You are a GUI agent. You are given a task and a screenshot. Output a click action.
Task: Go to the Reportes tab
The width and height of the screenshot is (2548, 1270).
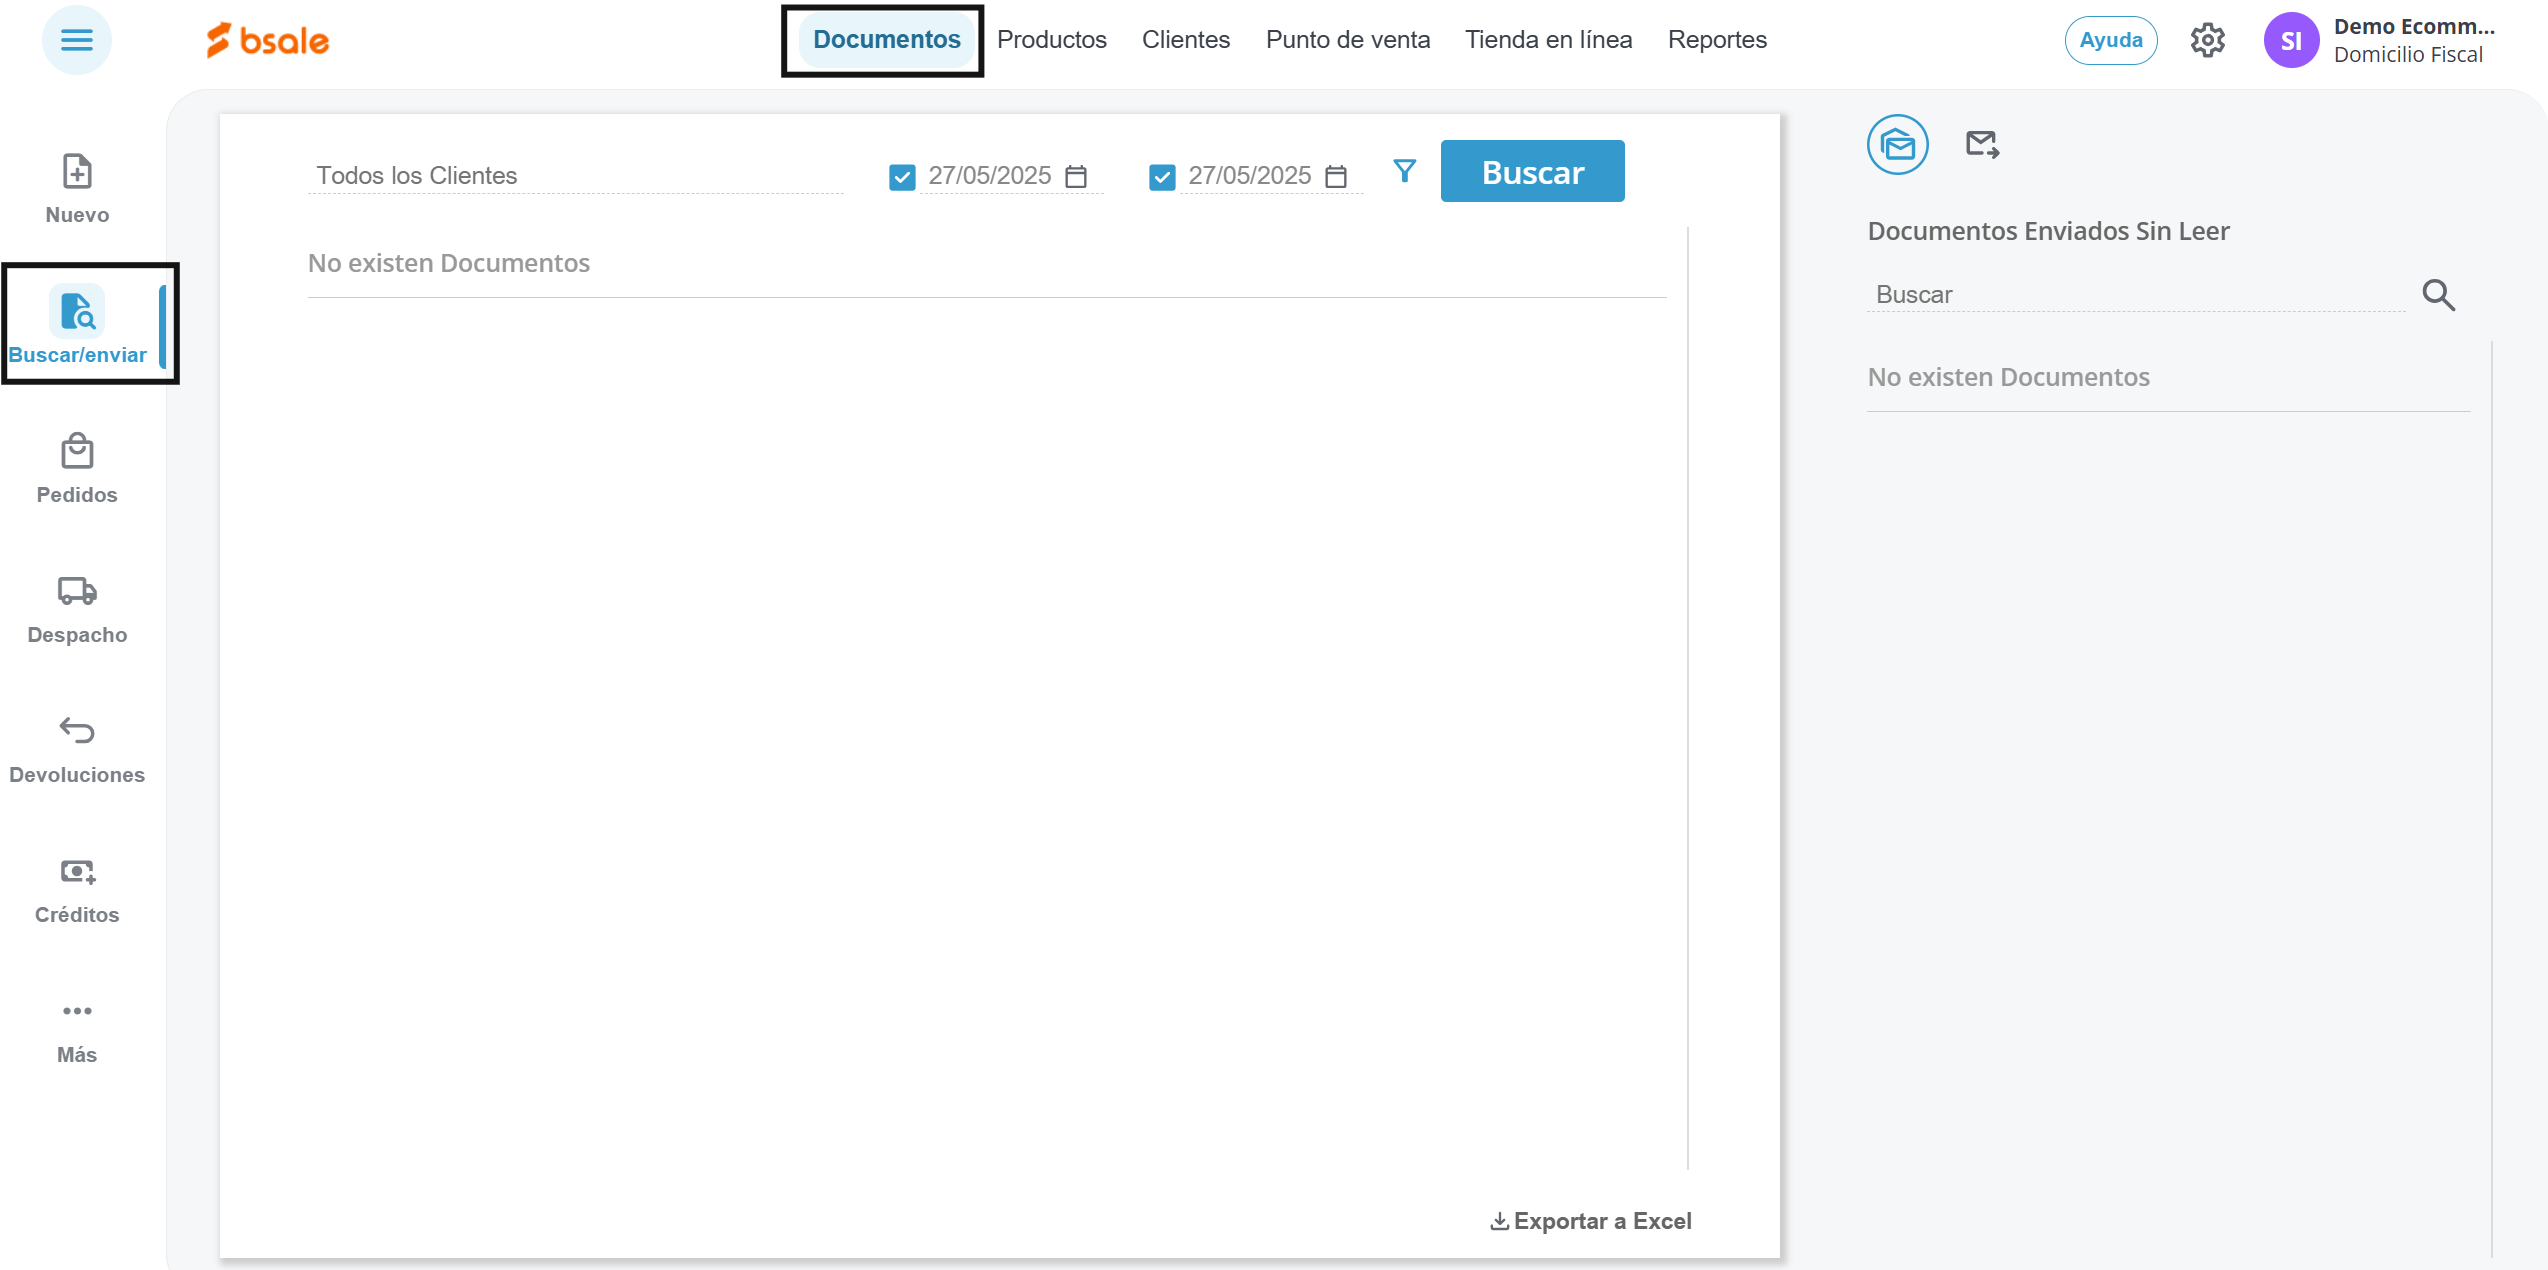tap(1716, 40)
